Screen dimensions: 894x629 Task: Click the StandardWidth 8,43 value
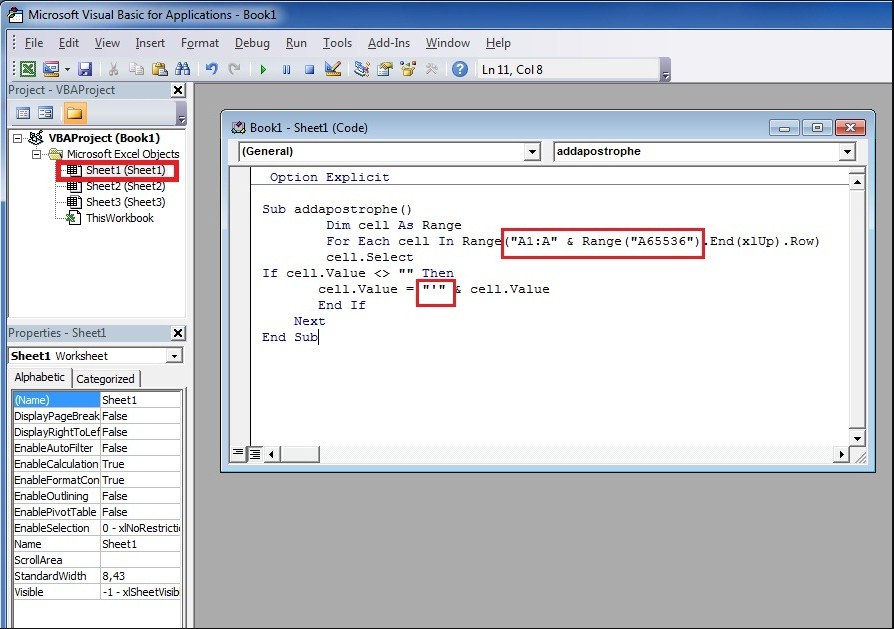click(141, 576)
